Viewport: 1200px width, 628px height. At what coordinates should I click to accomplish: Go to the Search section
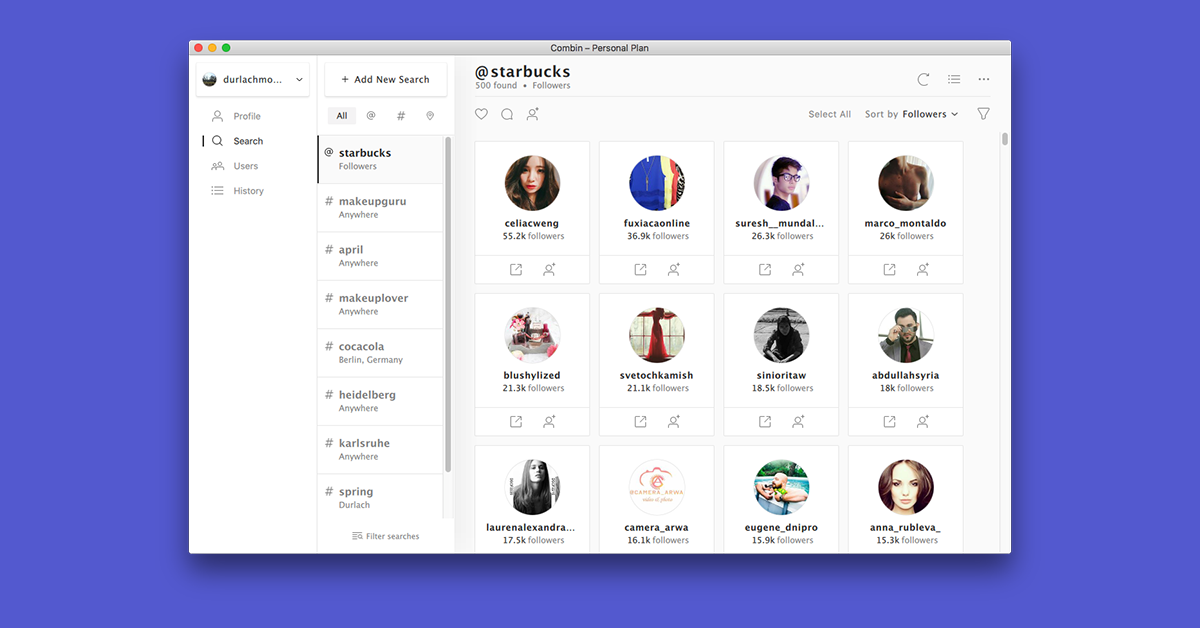click(x=237, y=141)
